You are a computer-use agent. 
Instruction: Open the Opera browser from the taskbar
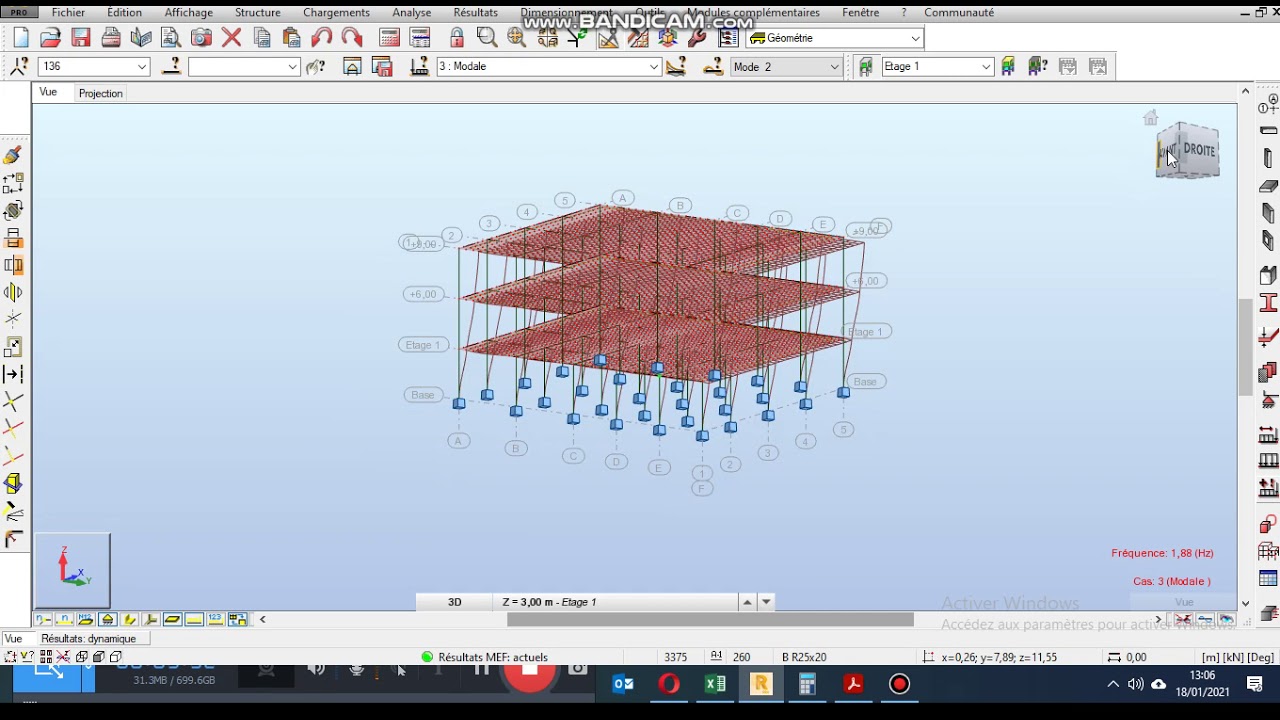pyautogui.click(x=669, y=684)
